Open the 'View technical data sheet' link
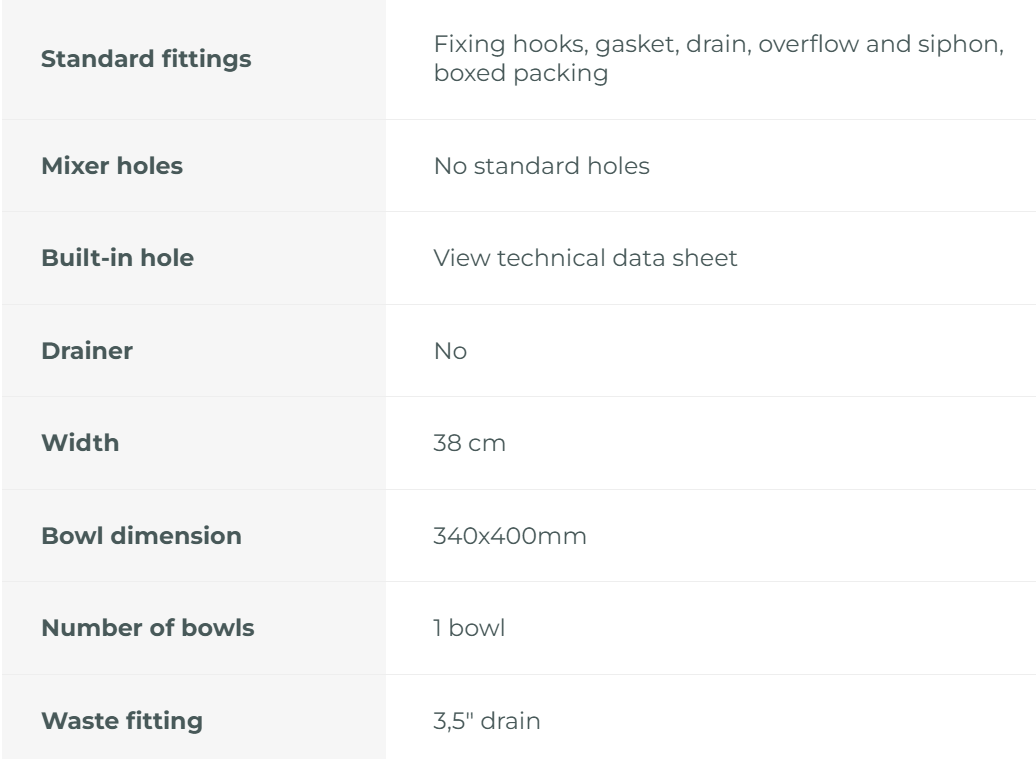Screen dimensions: 1036x759 coord(585,258)
